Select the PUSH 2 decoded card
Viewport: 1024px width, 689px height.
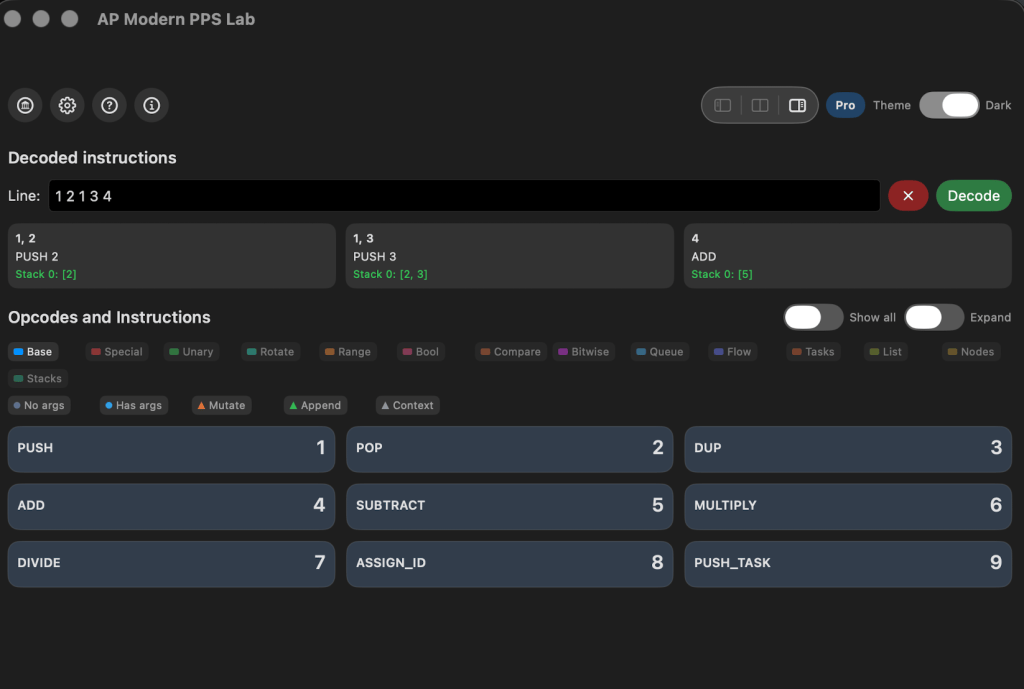tap(172, 256)
